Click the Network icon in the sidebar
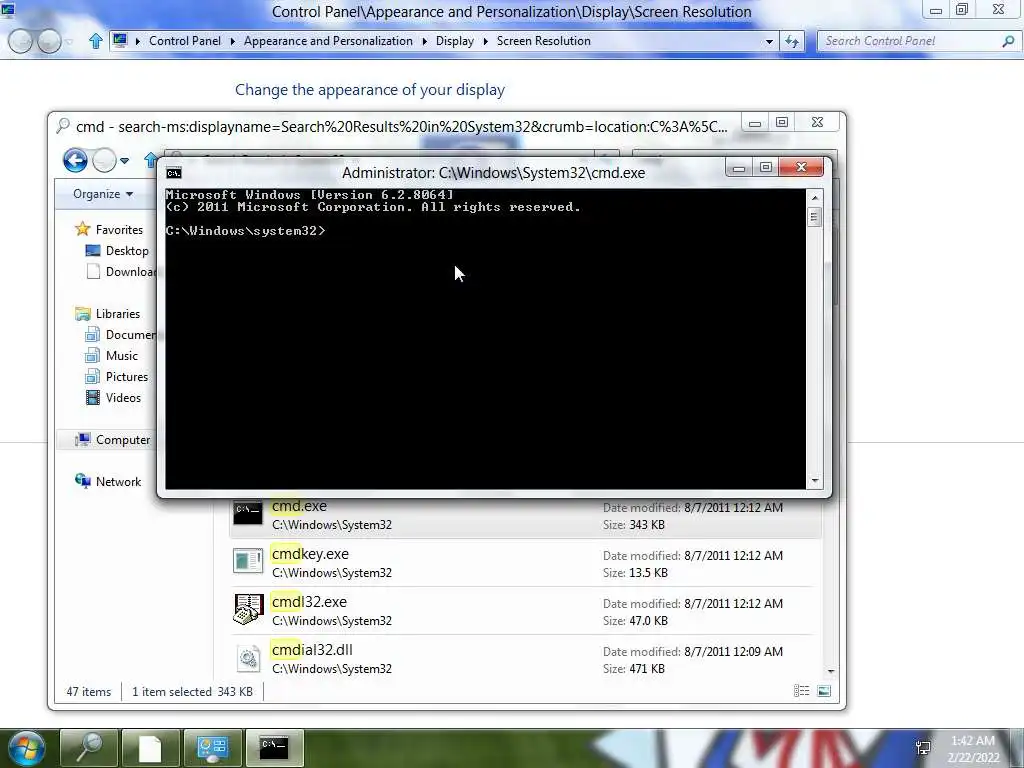The image size is (1024, 768). tap(82, 481)
